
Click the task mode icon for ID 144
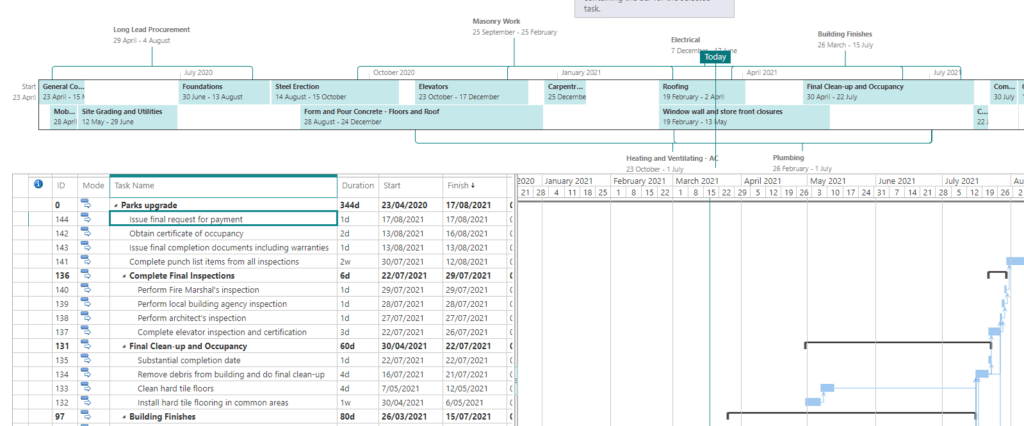[x=85, y=219]
